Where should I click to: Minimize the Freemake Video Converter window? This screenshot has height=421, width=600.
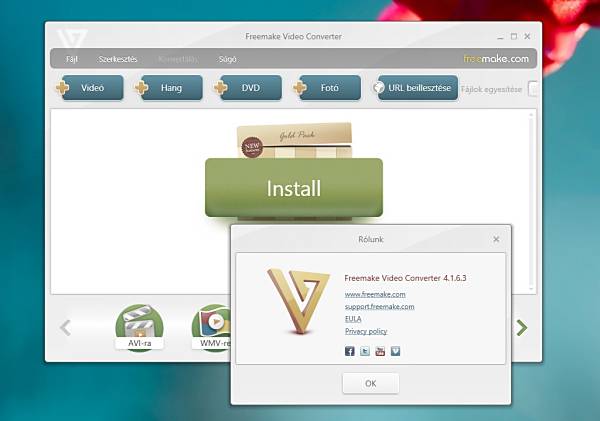500,37
